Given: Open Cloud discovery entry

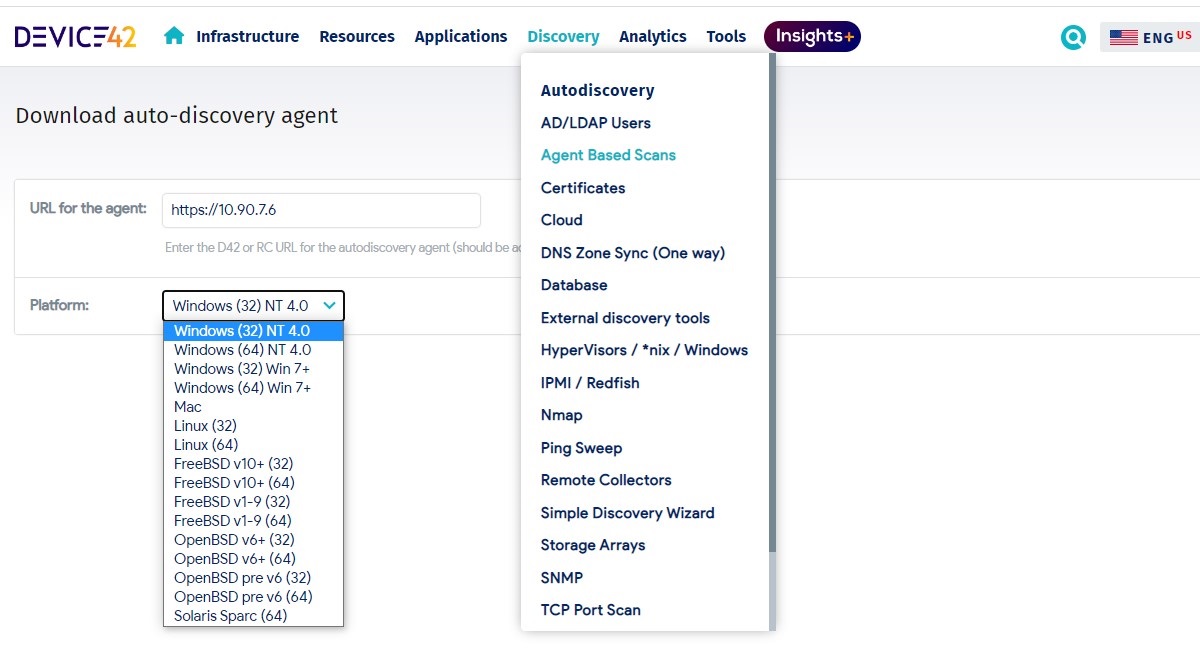Looking at the screenshot, I should [561, 220].
